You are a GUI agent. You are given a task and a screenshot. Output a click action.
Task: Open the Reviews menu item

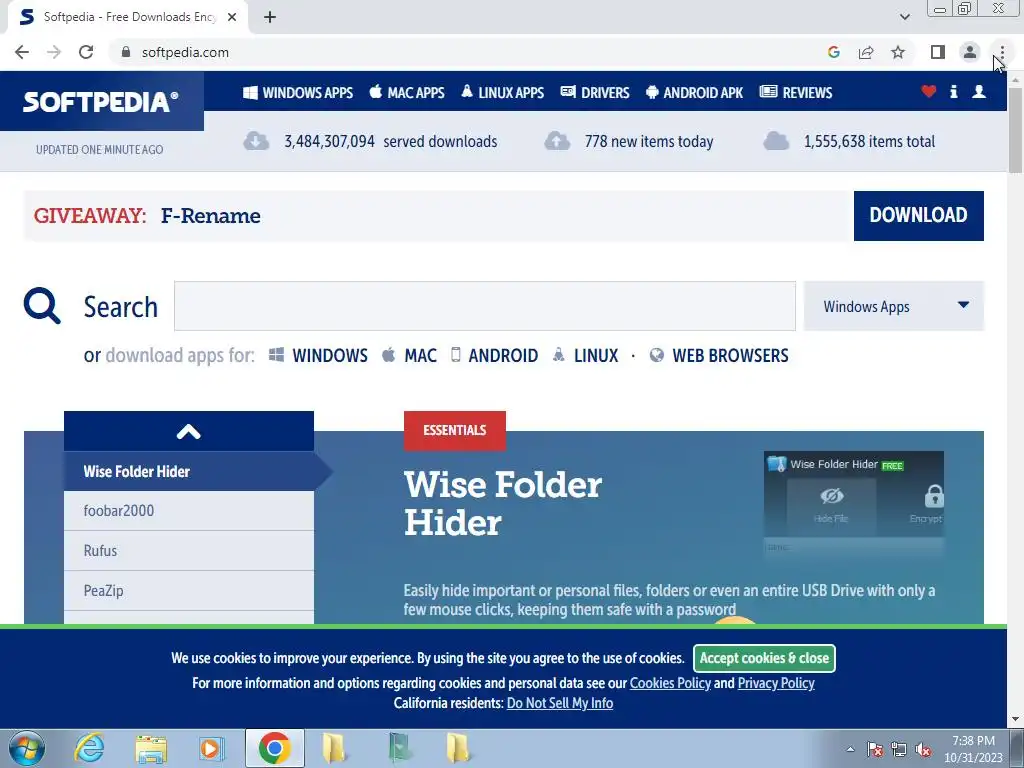(796, 93)
